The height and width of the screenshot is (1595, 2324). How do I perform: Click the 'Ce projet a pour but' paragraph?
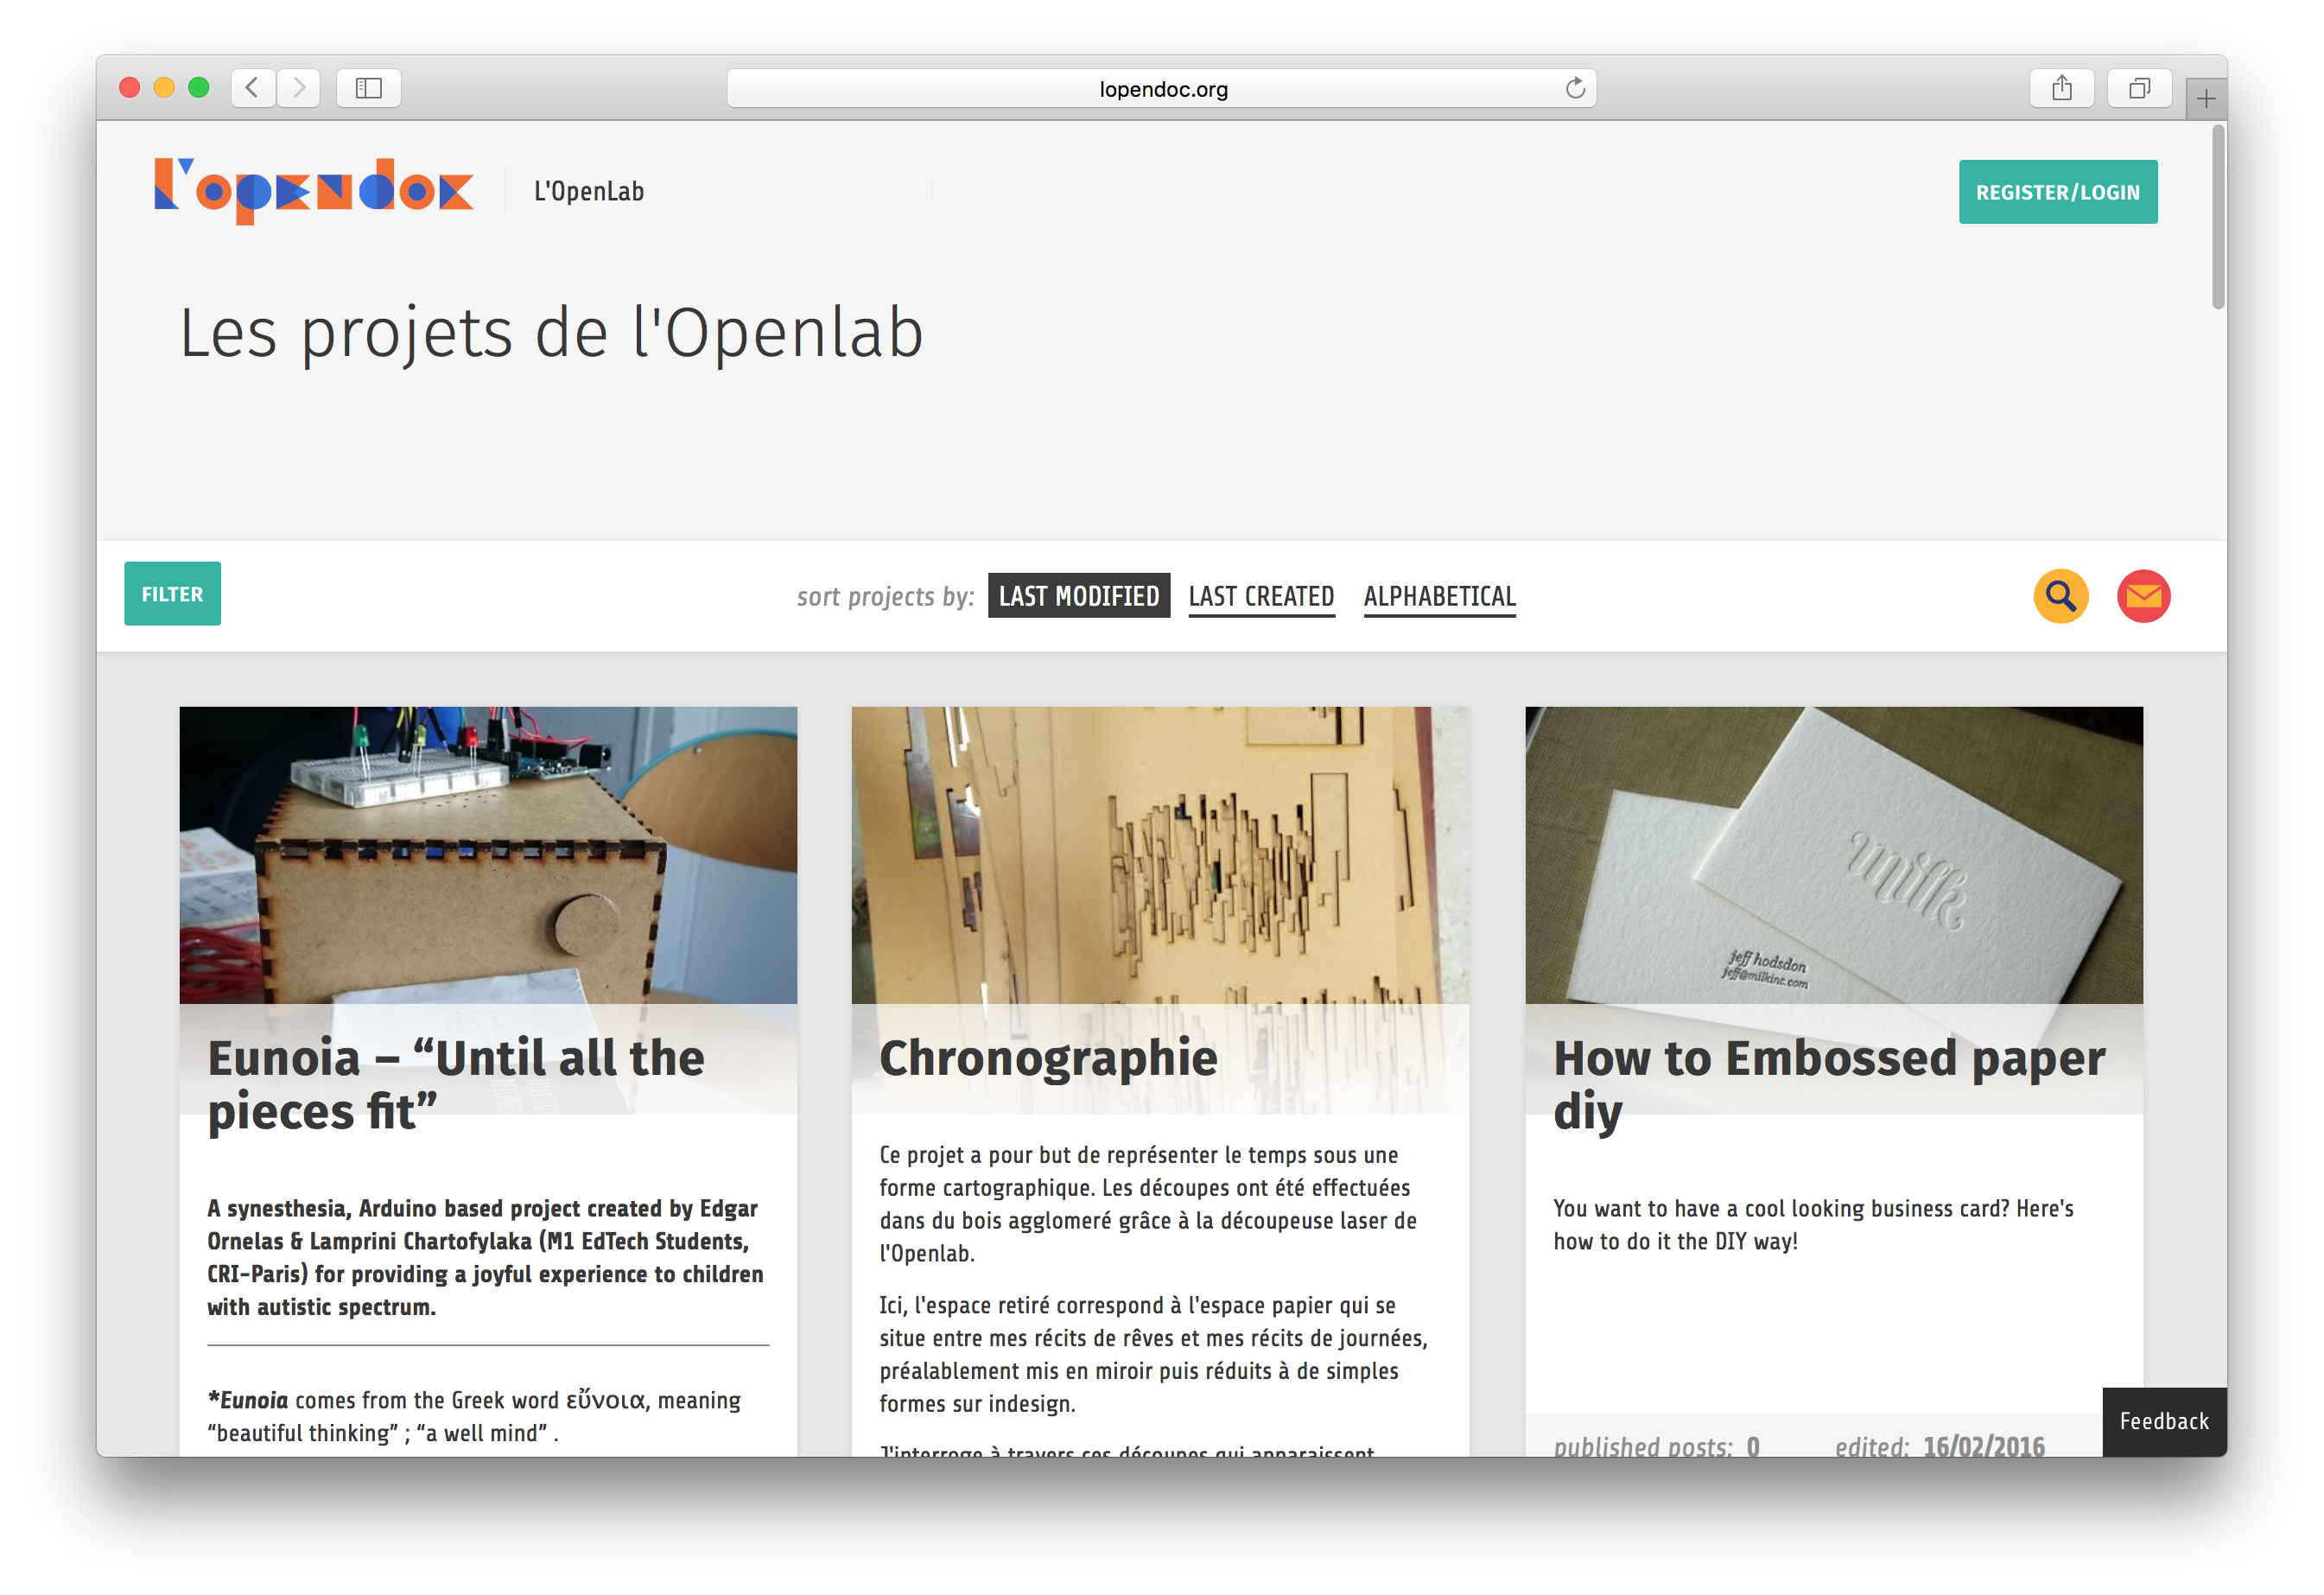pyautogui.click(x=1148, y=1203)
